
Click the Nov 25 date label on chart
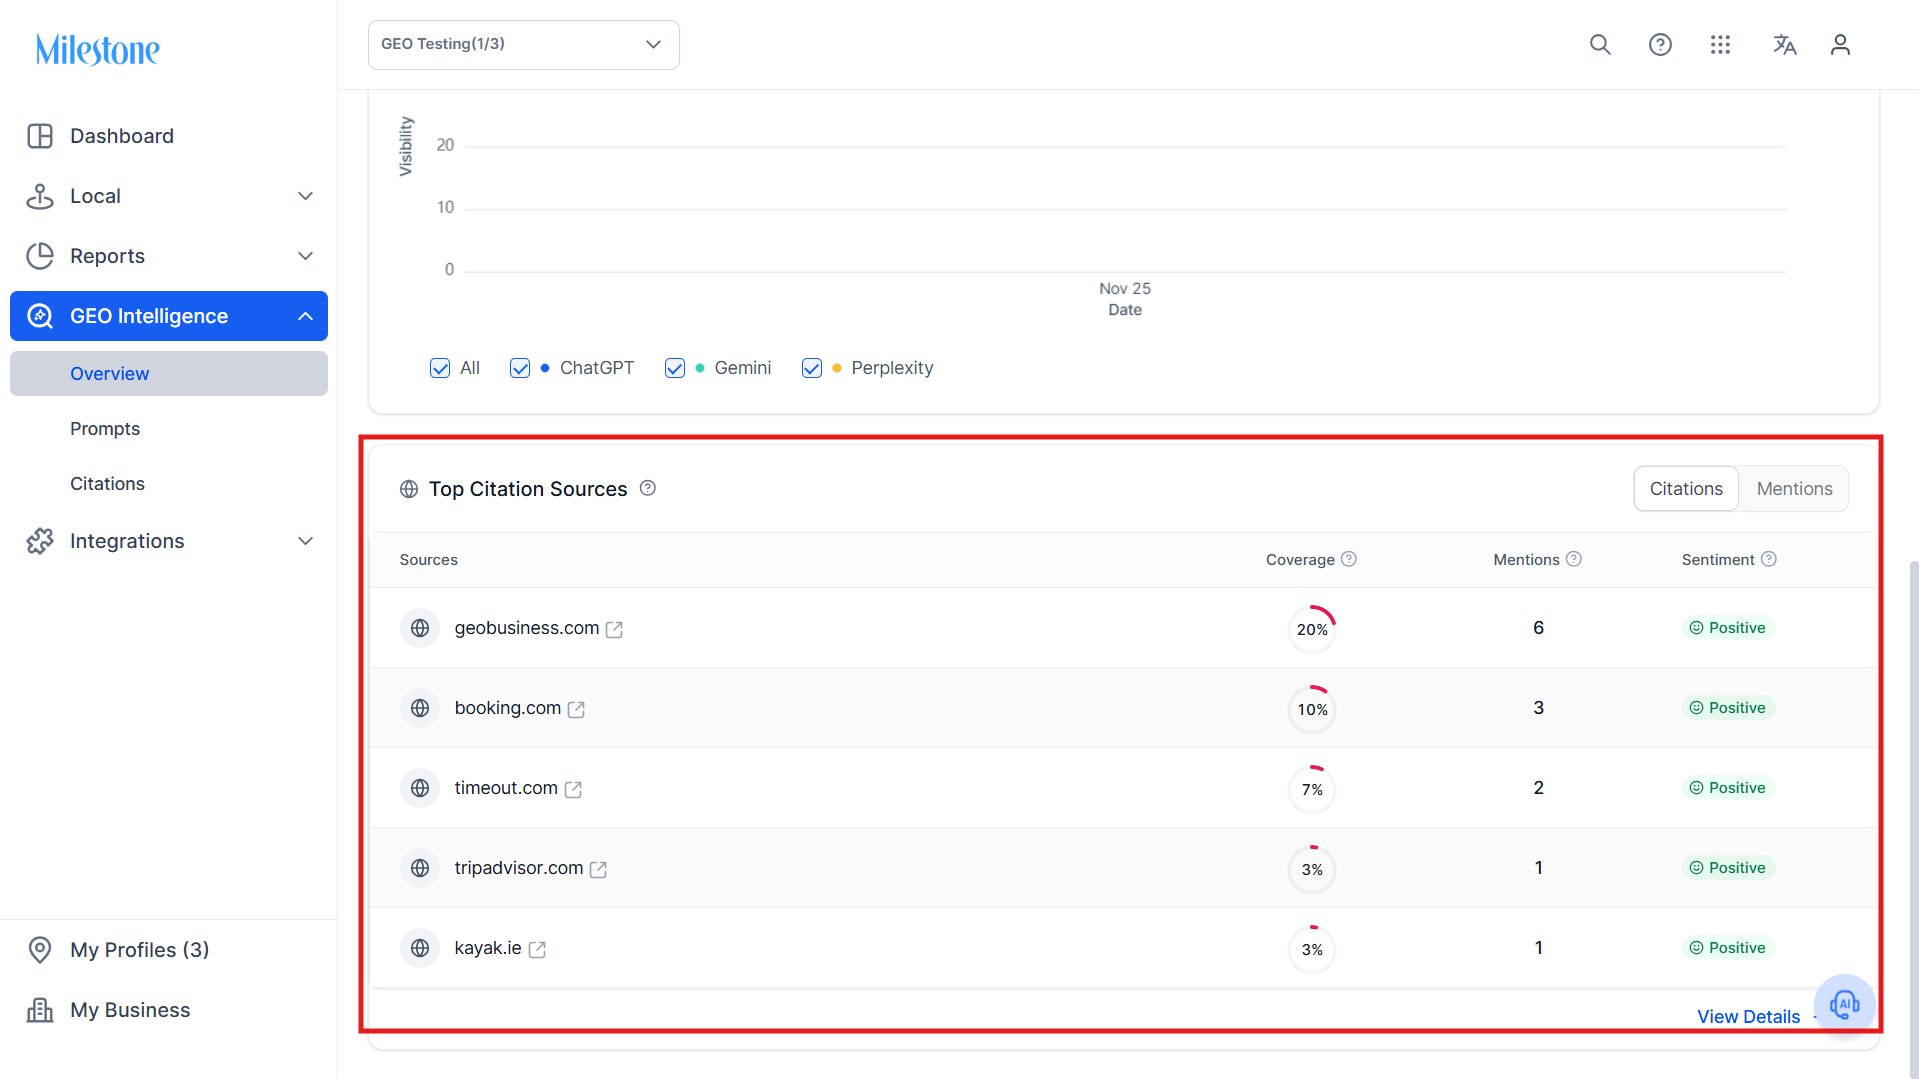1125,288
